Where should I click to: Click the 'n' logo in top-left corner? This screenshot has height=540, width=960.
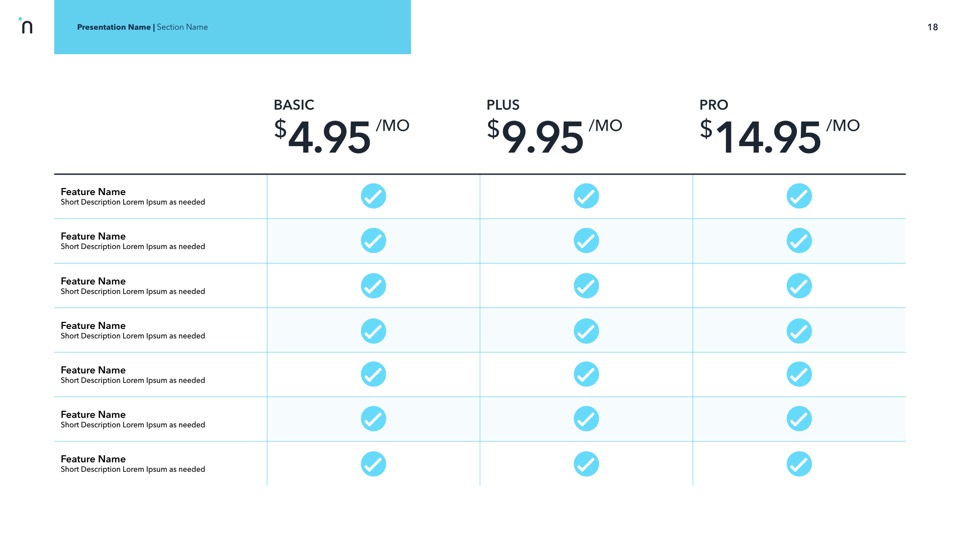tap(26, 26)
